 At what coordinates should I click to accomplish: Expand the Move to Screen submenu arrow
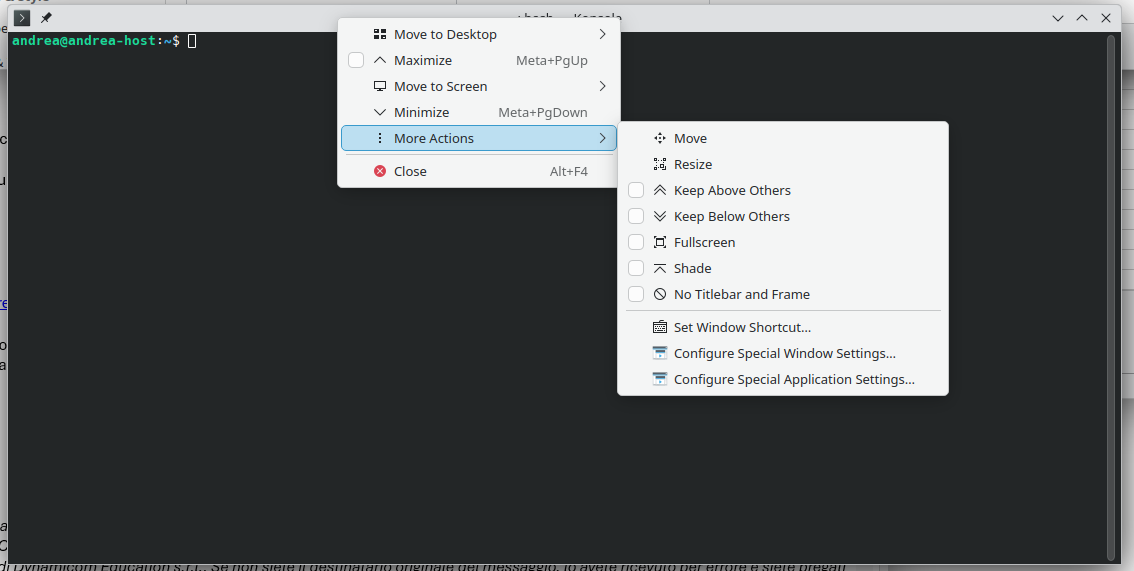click(x=602, y=87)
